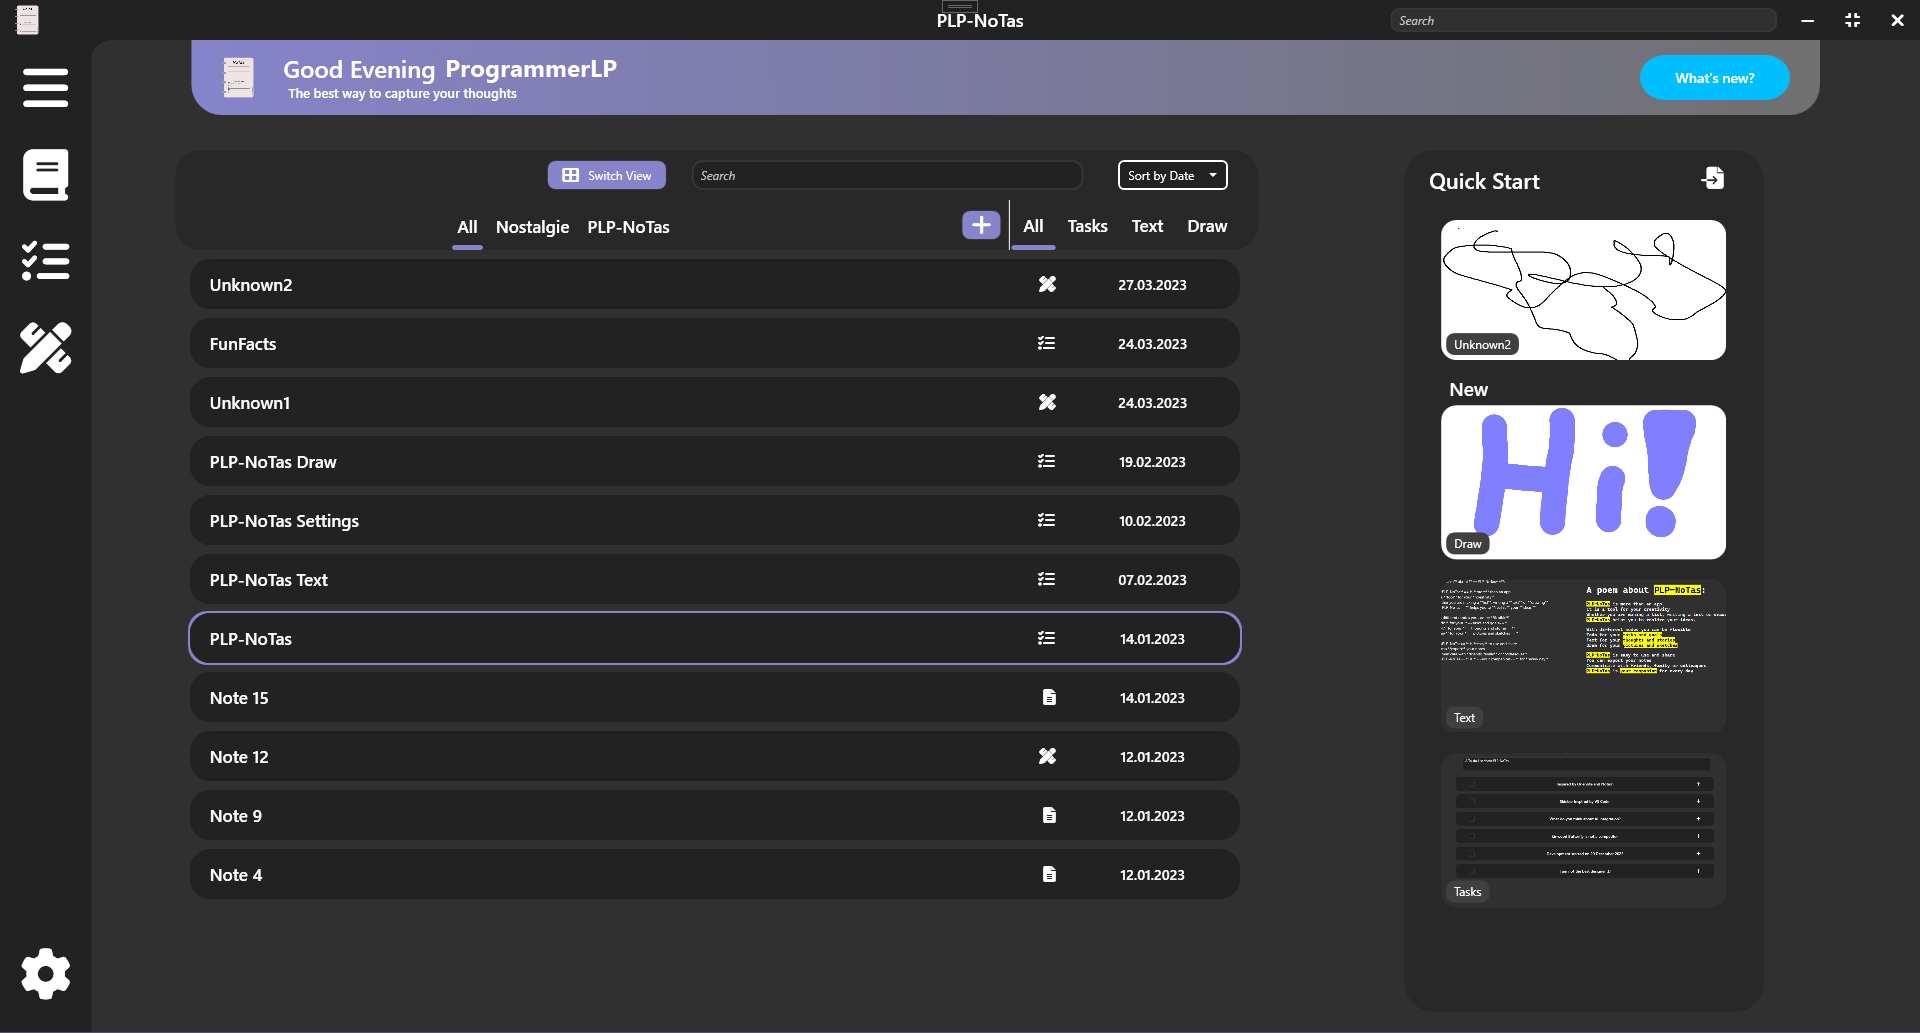The height and width of the screenshot is (1033, 1920).
Task: Open the Hi! drawing thumbnail under New
Action: [x=1581, y=481]
